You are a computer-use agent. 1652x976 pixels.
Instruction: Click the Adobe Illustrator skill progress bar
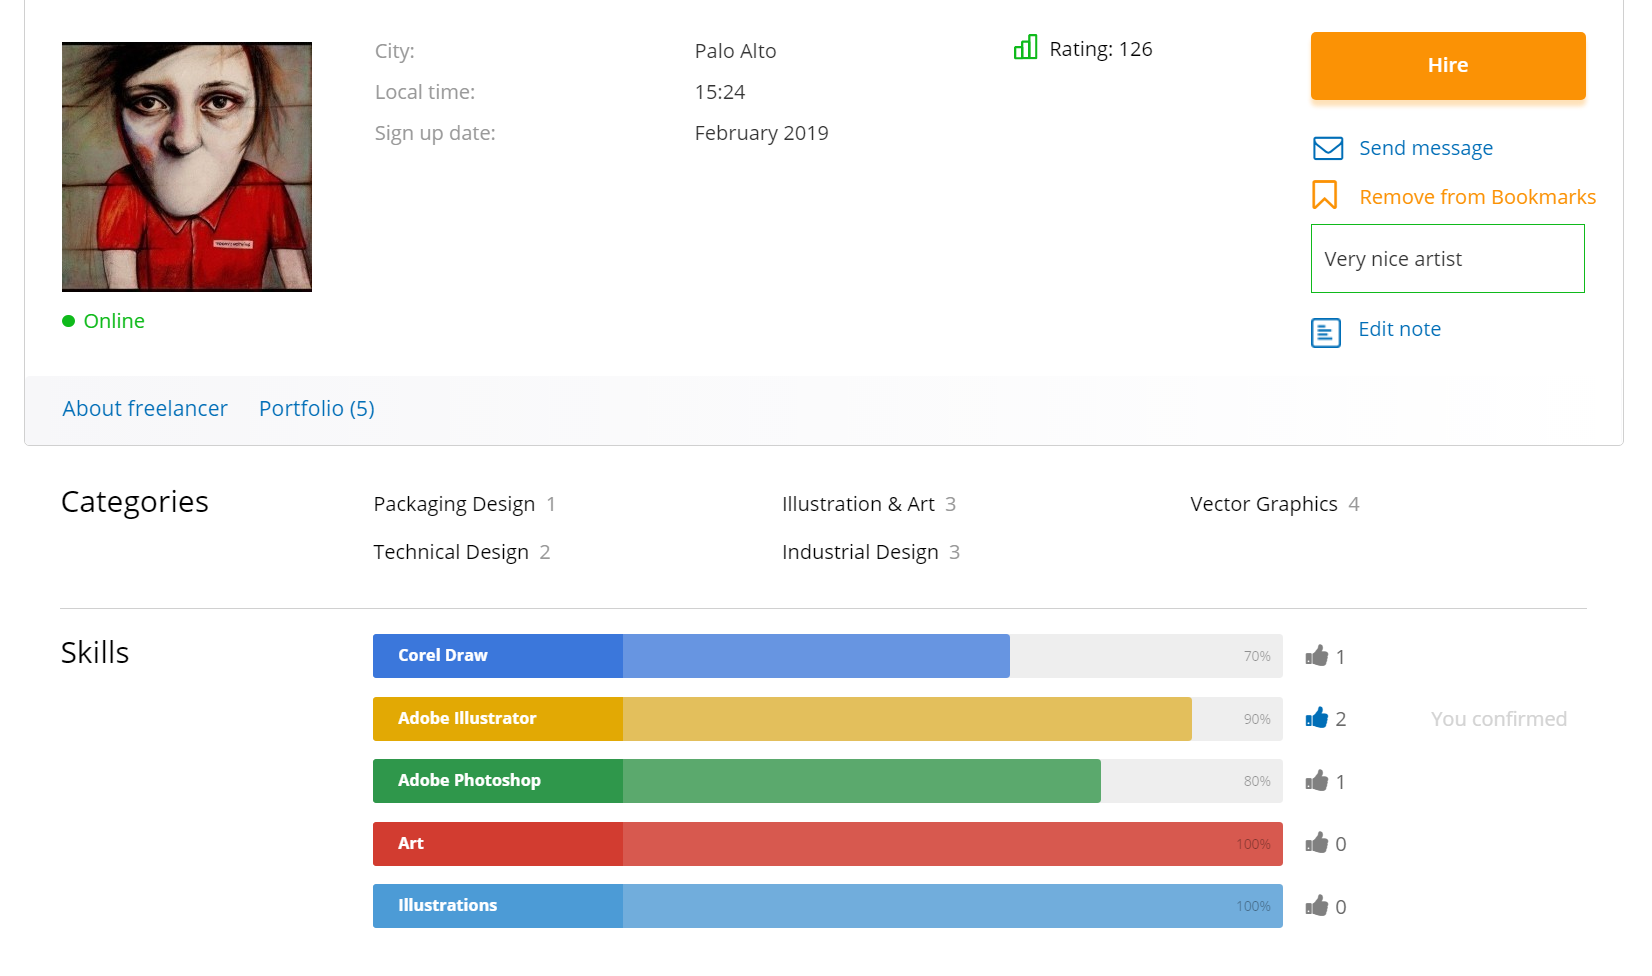pyautogui.click(x=827, y=719)
